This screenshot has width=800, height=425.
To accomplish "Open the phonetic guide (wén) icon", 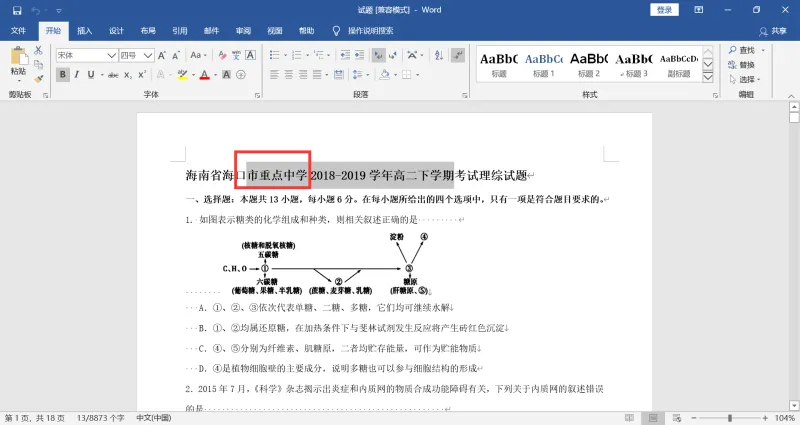I will click(236, 55).
